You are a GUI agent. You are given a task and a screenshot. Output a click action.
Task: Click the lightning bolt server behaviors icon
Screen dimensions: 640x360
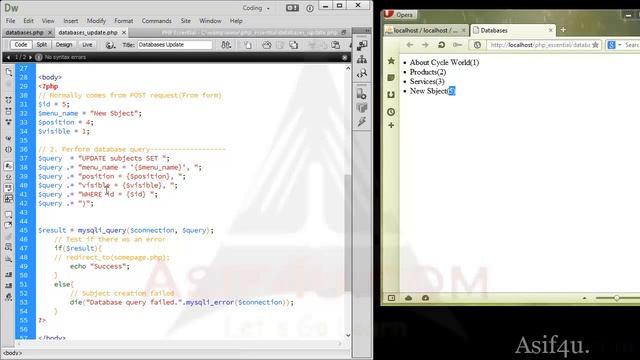pos(362,122)
